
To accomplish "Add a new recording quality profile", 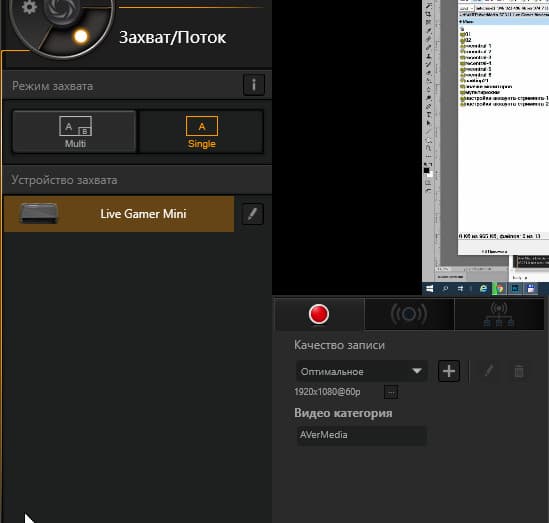I will coord(449,371).
